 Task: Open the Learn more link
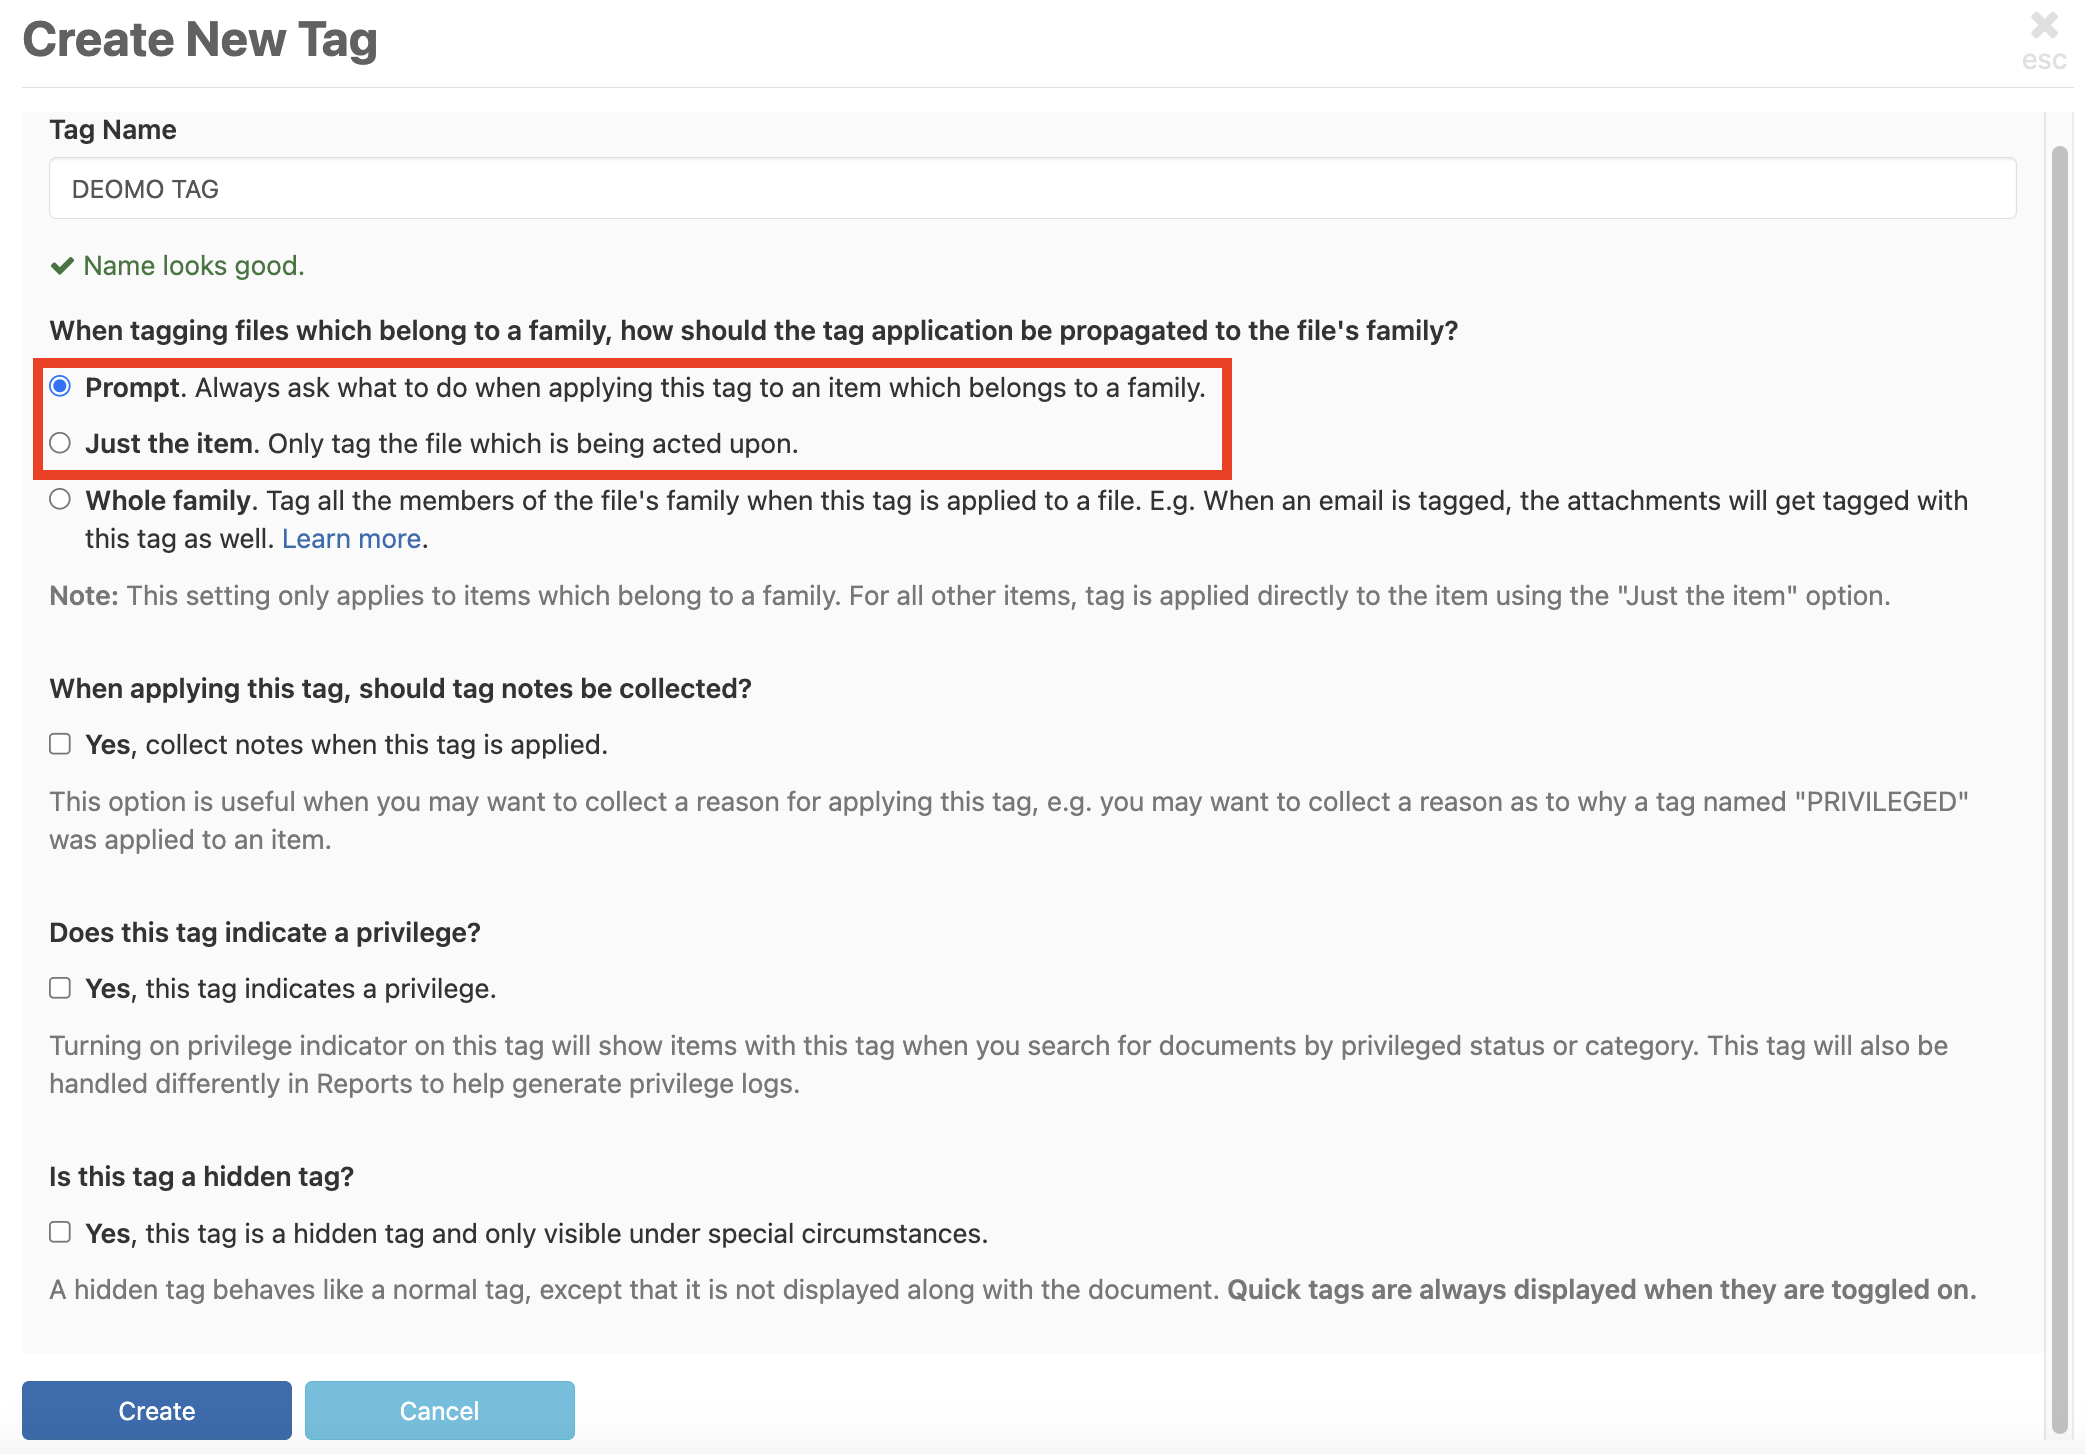coord(351,539)
